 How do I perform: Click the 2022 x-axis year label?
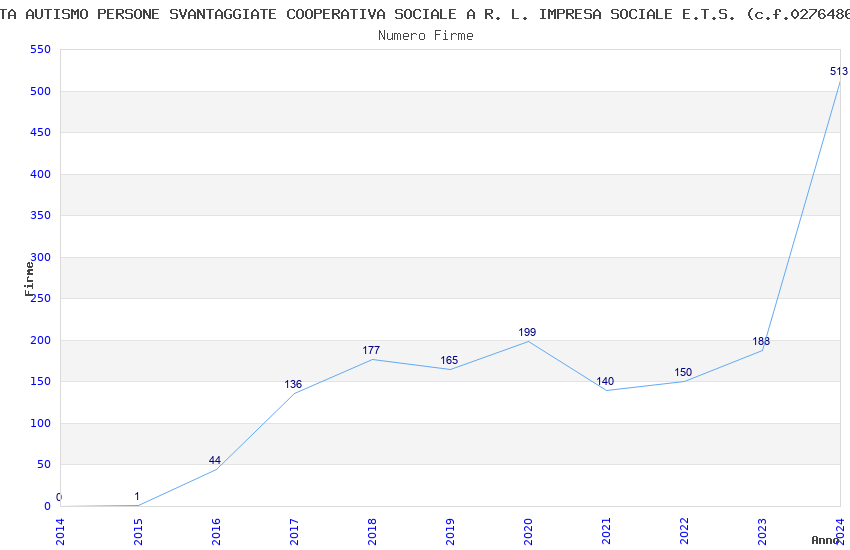[x=684, y=532]
